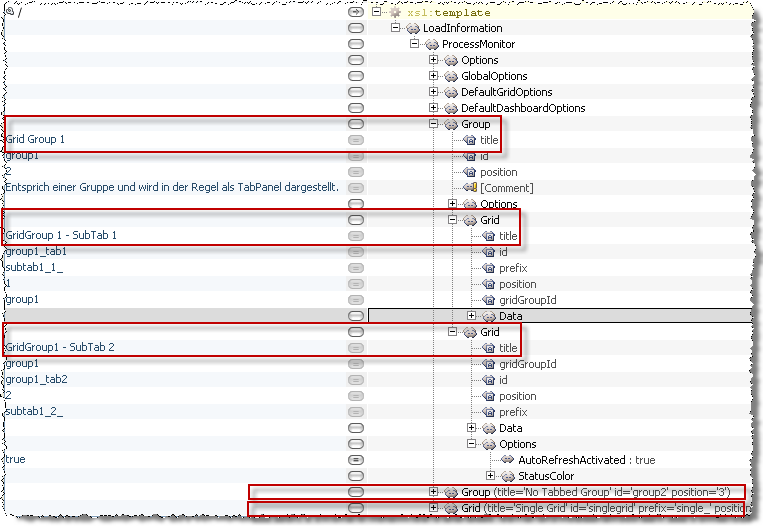Image resolution: width=763 pixels, height=526 pixels.
Task: Click the gear icon beside xsl:template
Action: click(395, 12)
